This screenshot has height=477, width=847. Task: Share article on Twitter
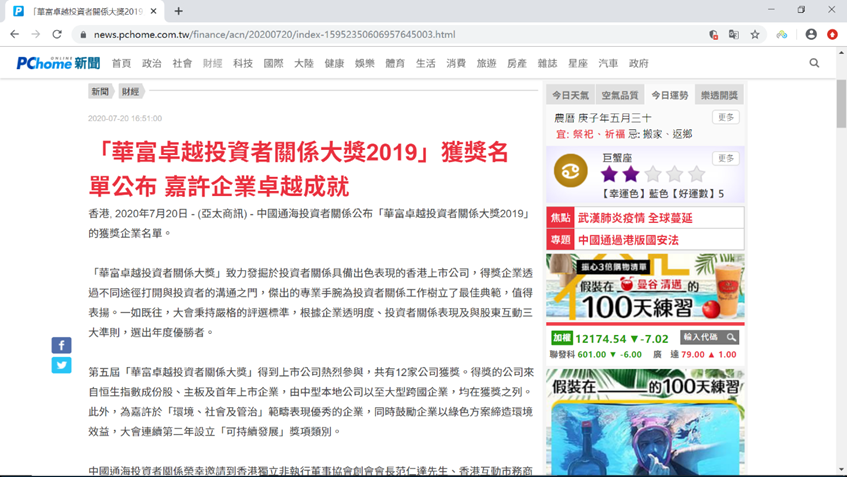click(62, 365)
